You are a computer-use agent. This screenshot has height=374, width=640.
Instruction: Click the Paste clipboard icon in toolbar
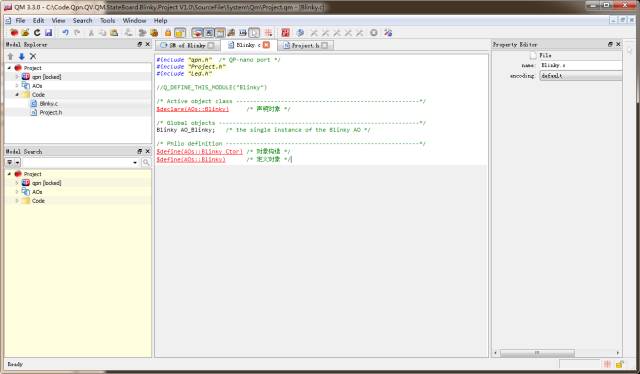click(114, 33)
